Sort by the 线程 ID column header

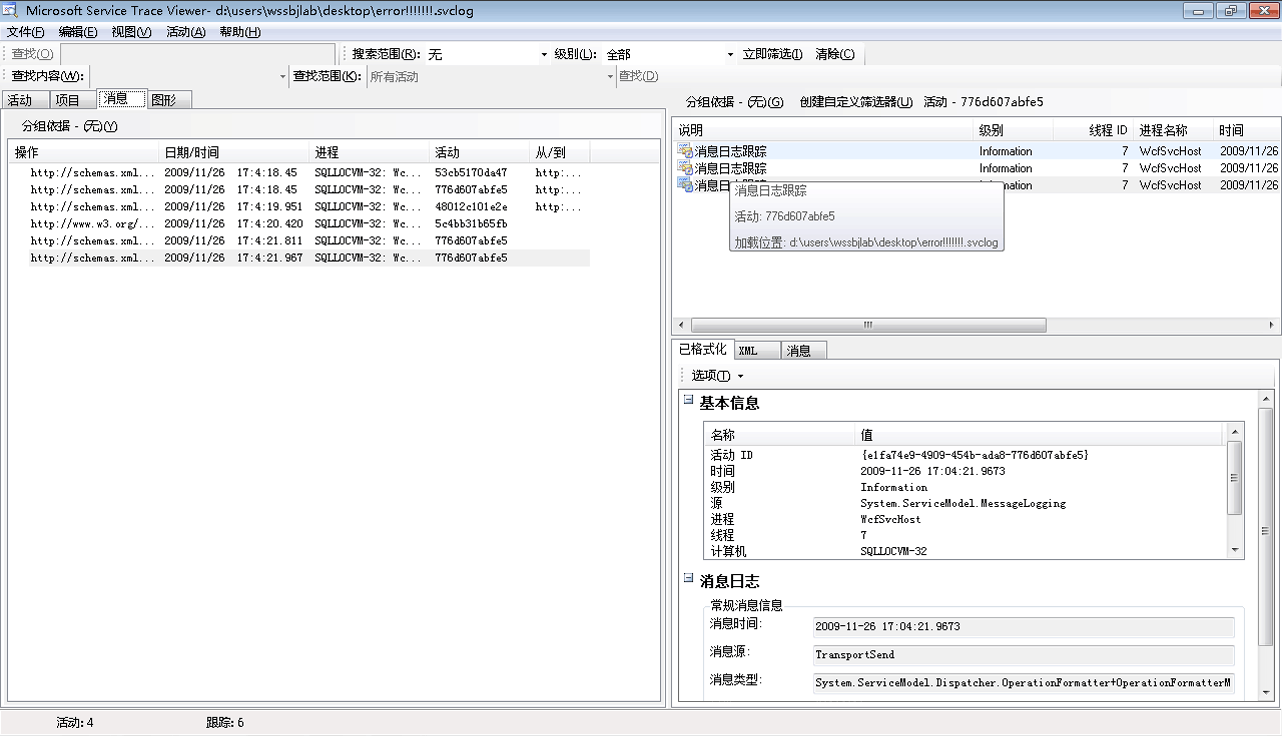click(1094, 130)
